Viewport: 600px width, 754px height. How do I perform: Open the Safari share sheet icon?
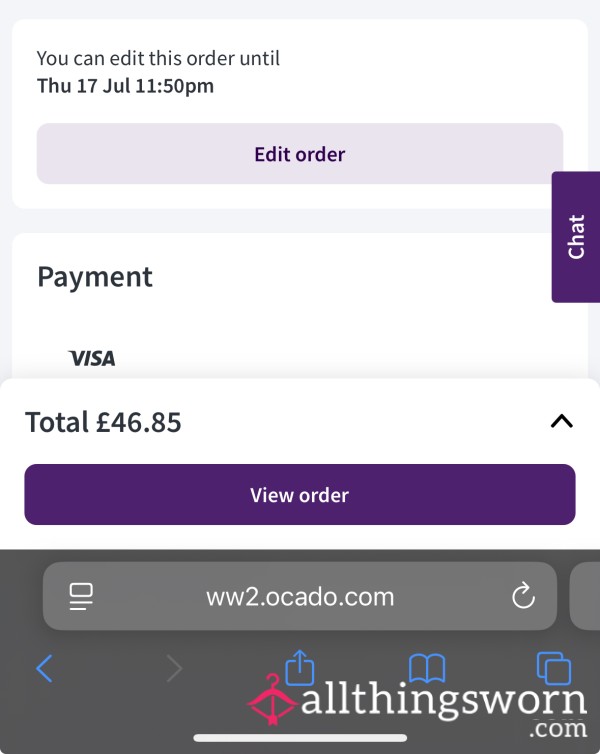coord(300,666)
